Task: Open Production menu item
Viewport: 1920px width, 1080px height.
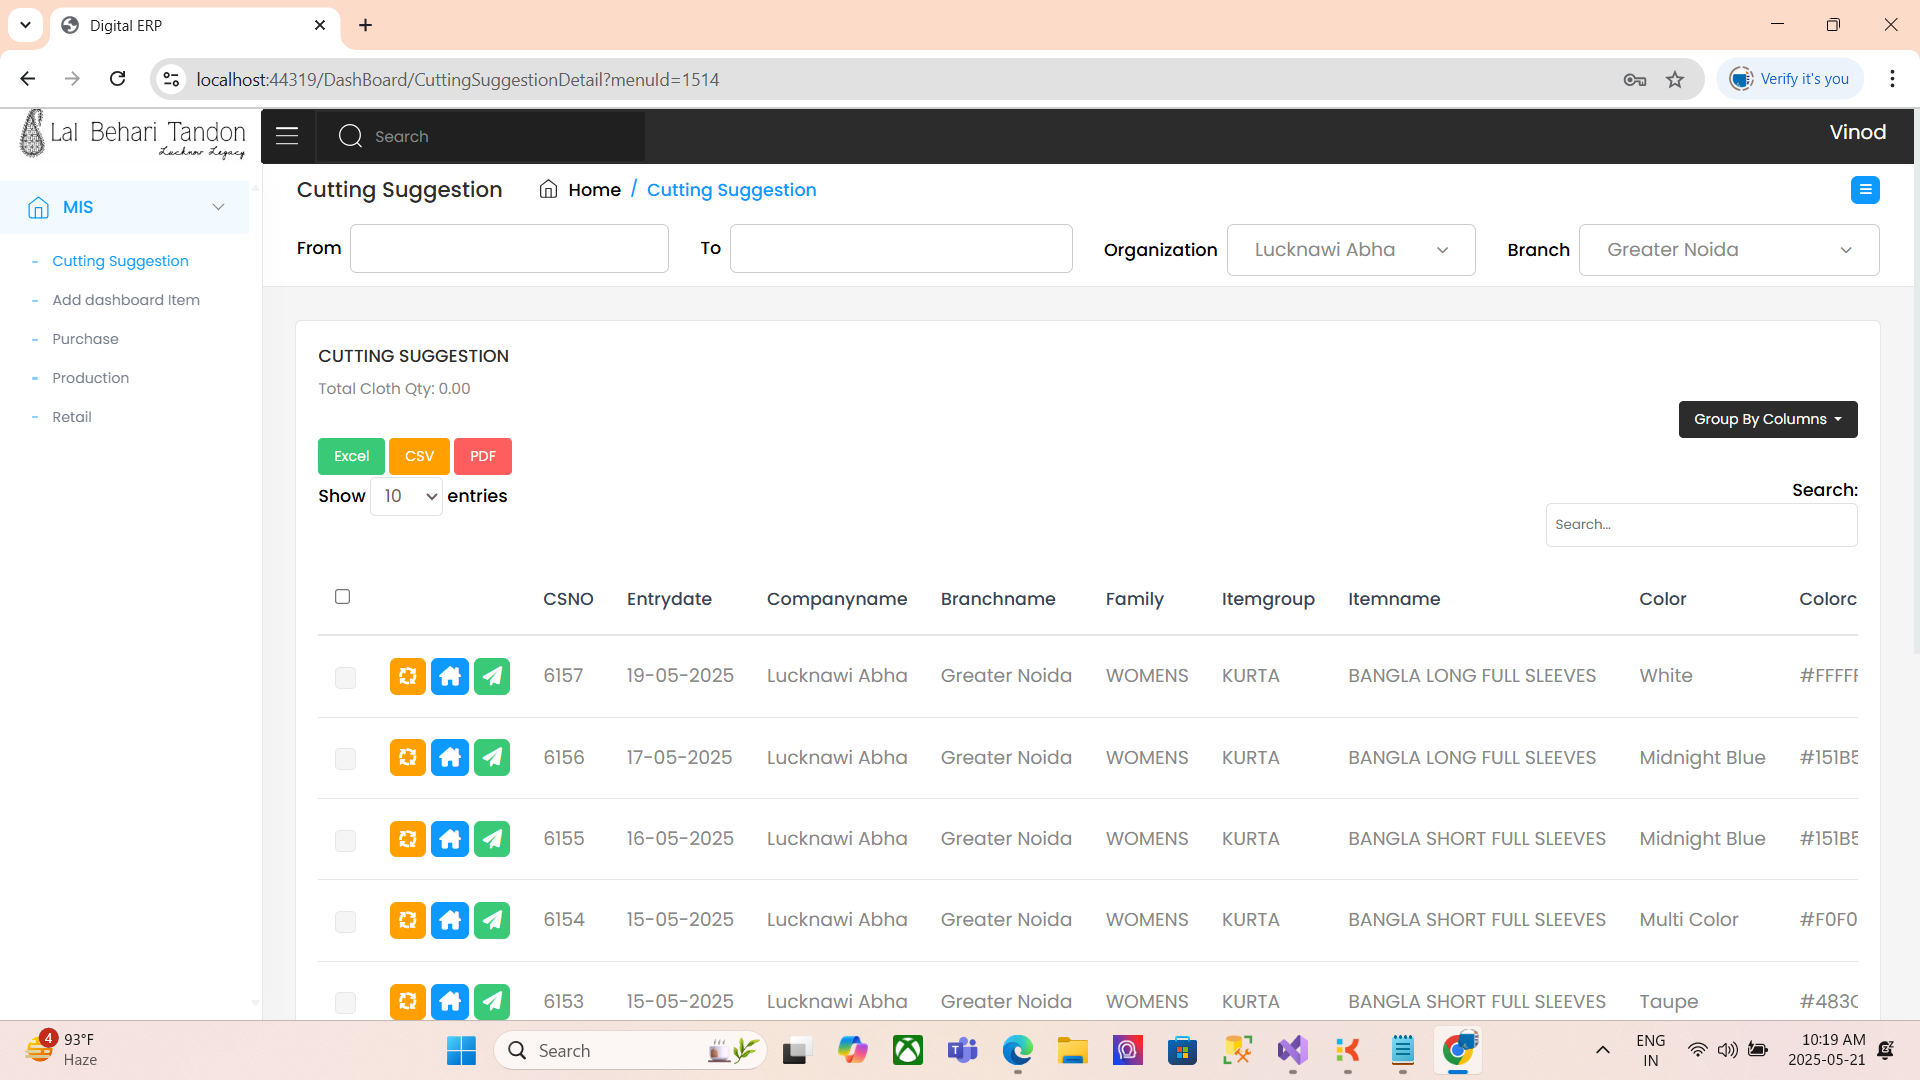Action: pyautogui.click(x=90, y=378)
